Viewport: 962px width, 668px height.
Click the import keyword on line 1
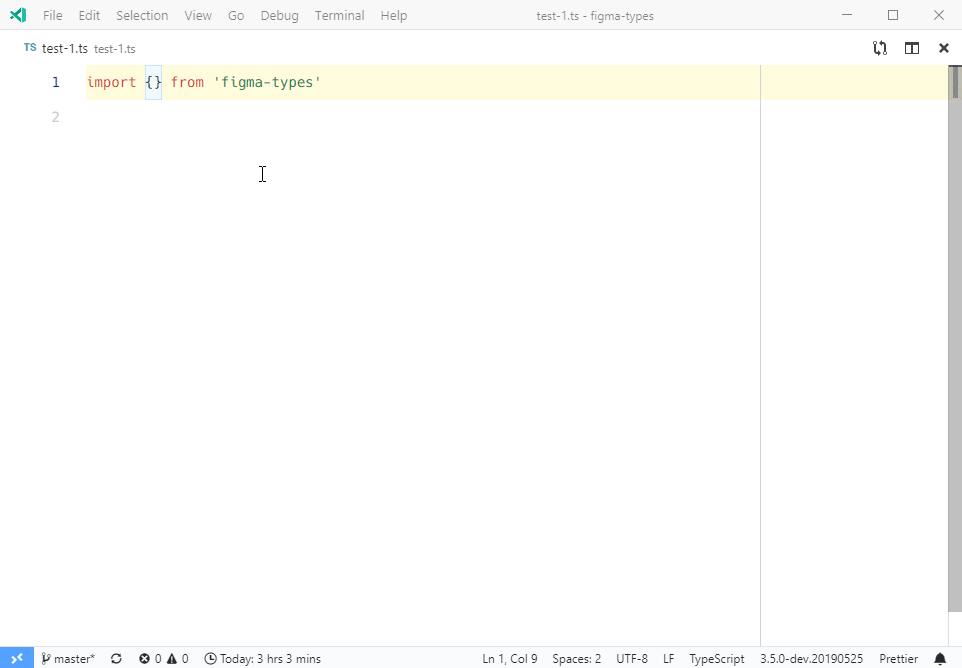click(x=111, y=82)
